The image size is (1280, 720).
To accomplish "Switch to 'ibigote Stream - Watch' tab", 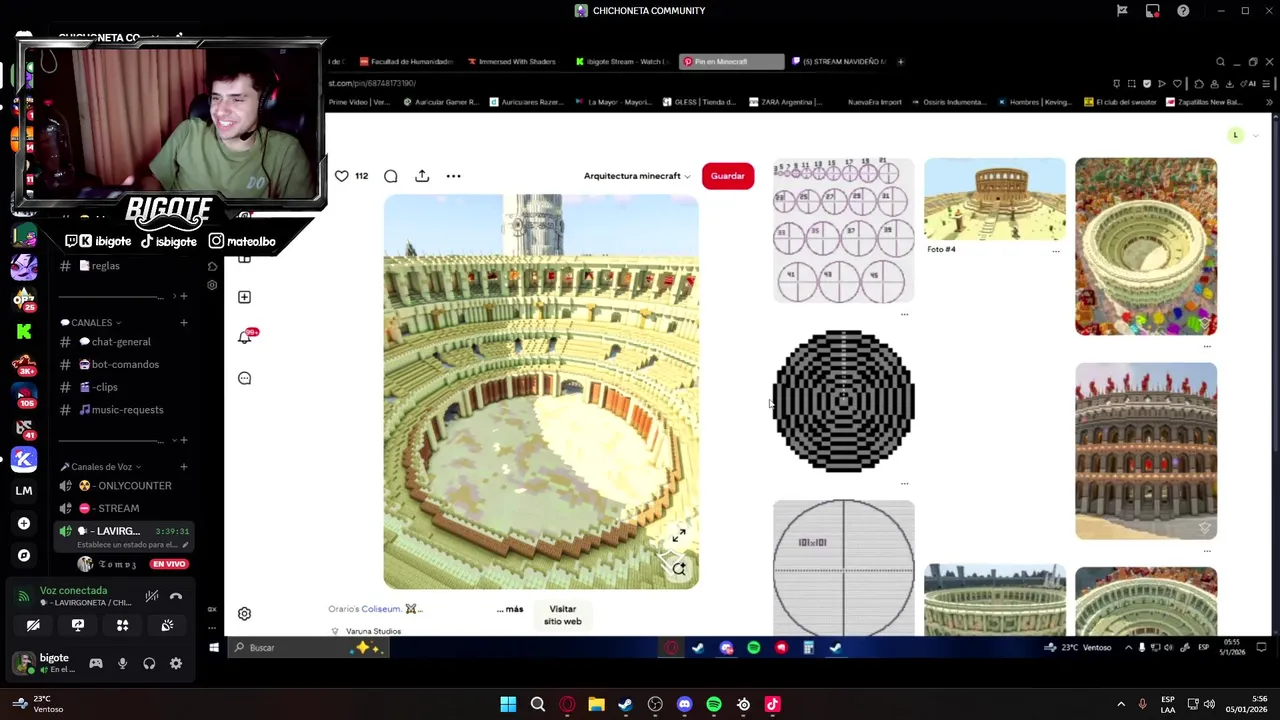I will (622, 61).
